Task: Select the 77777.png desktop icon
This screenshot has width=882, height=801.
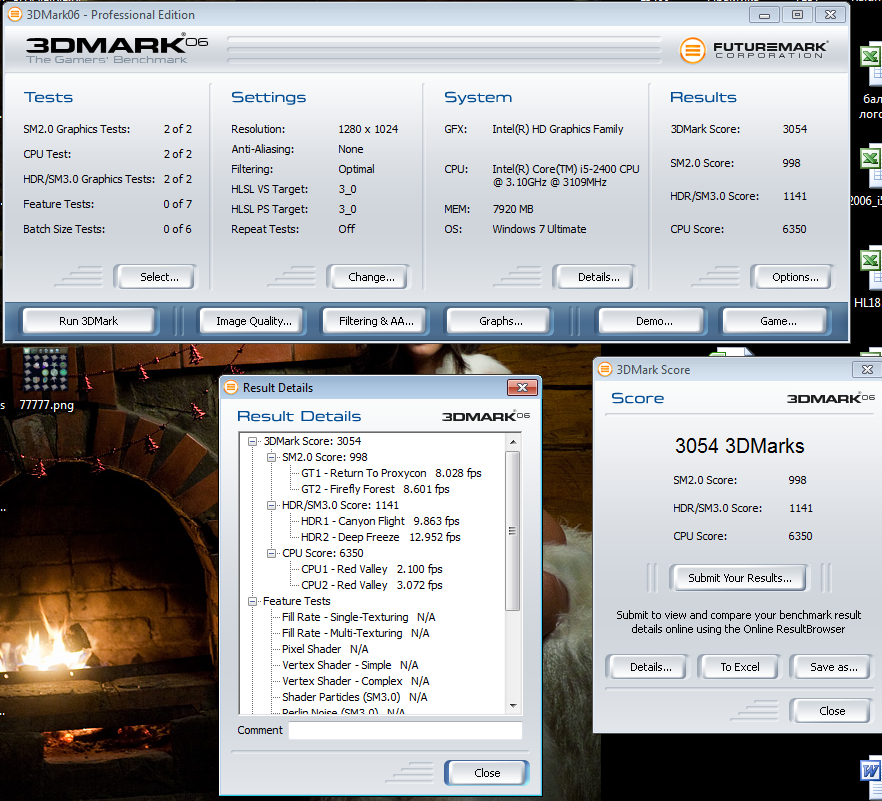Action: [46, 379]
